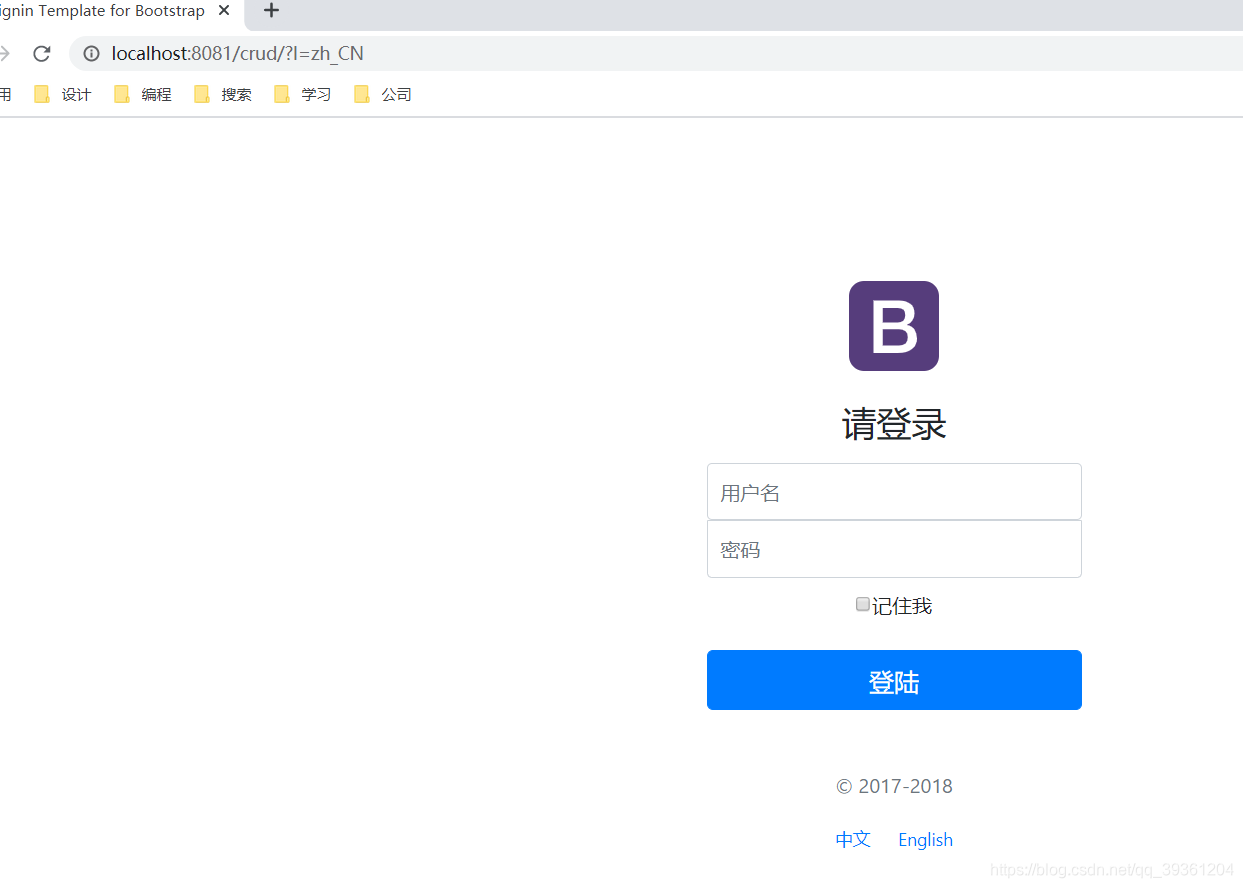Viewport: 1243px width, 888px height.
Task: Click the purple Bootstrap B logo
Action: pyautogui.click(x=893, y=326)
